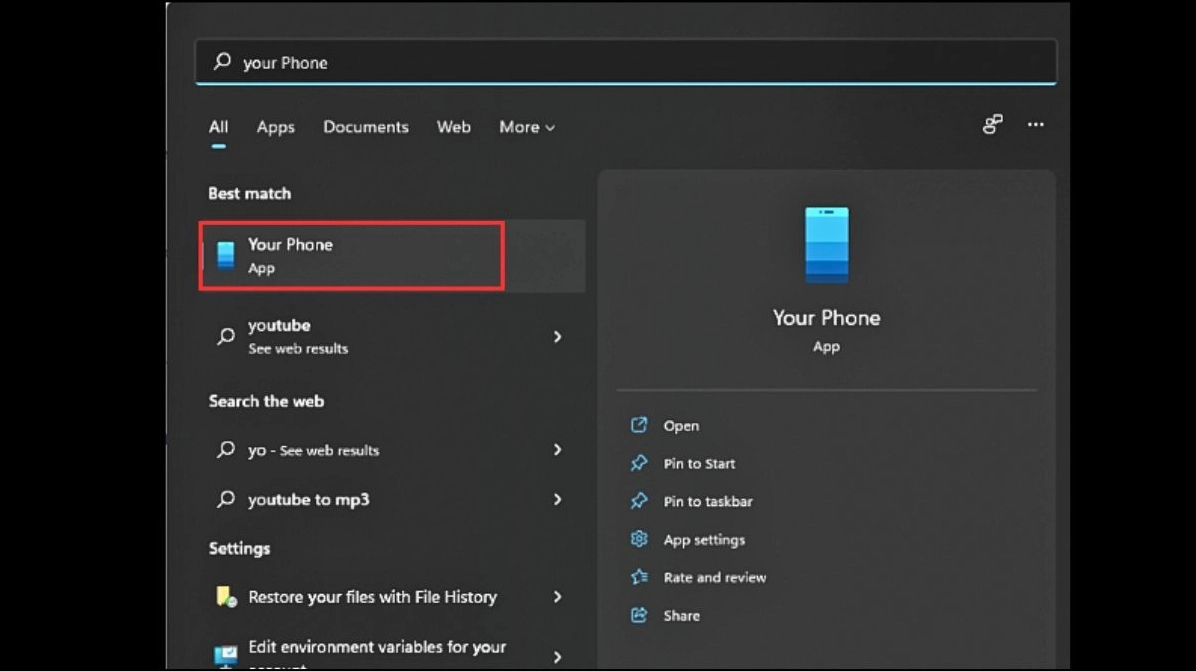Select the Web filter tab
The image size is (1196, 671).
(453, 127)
